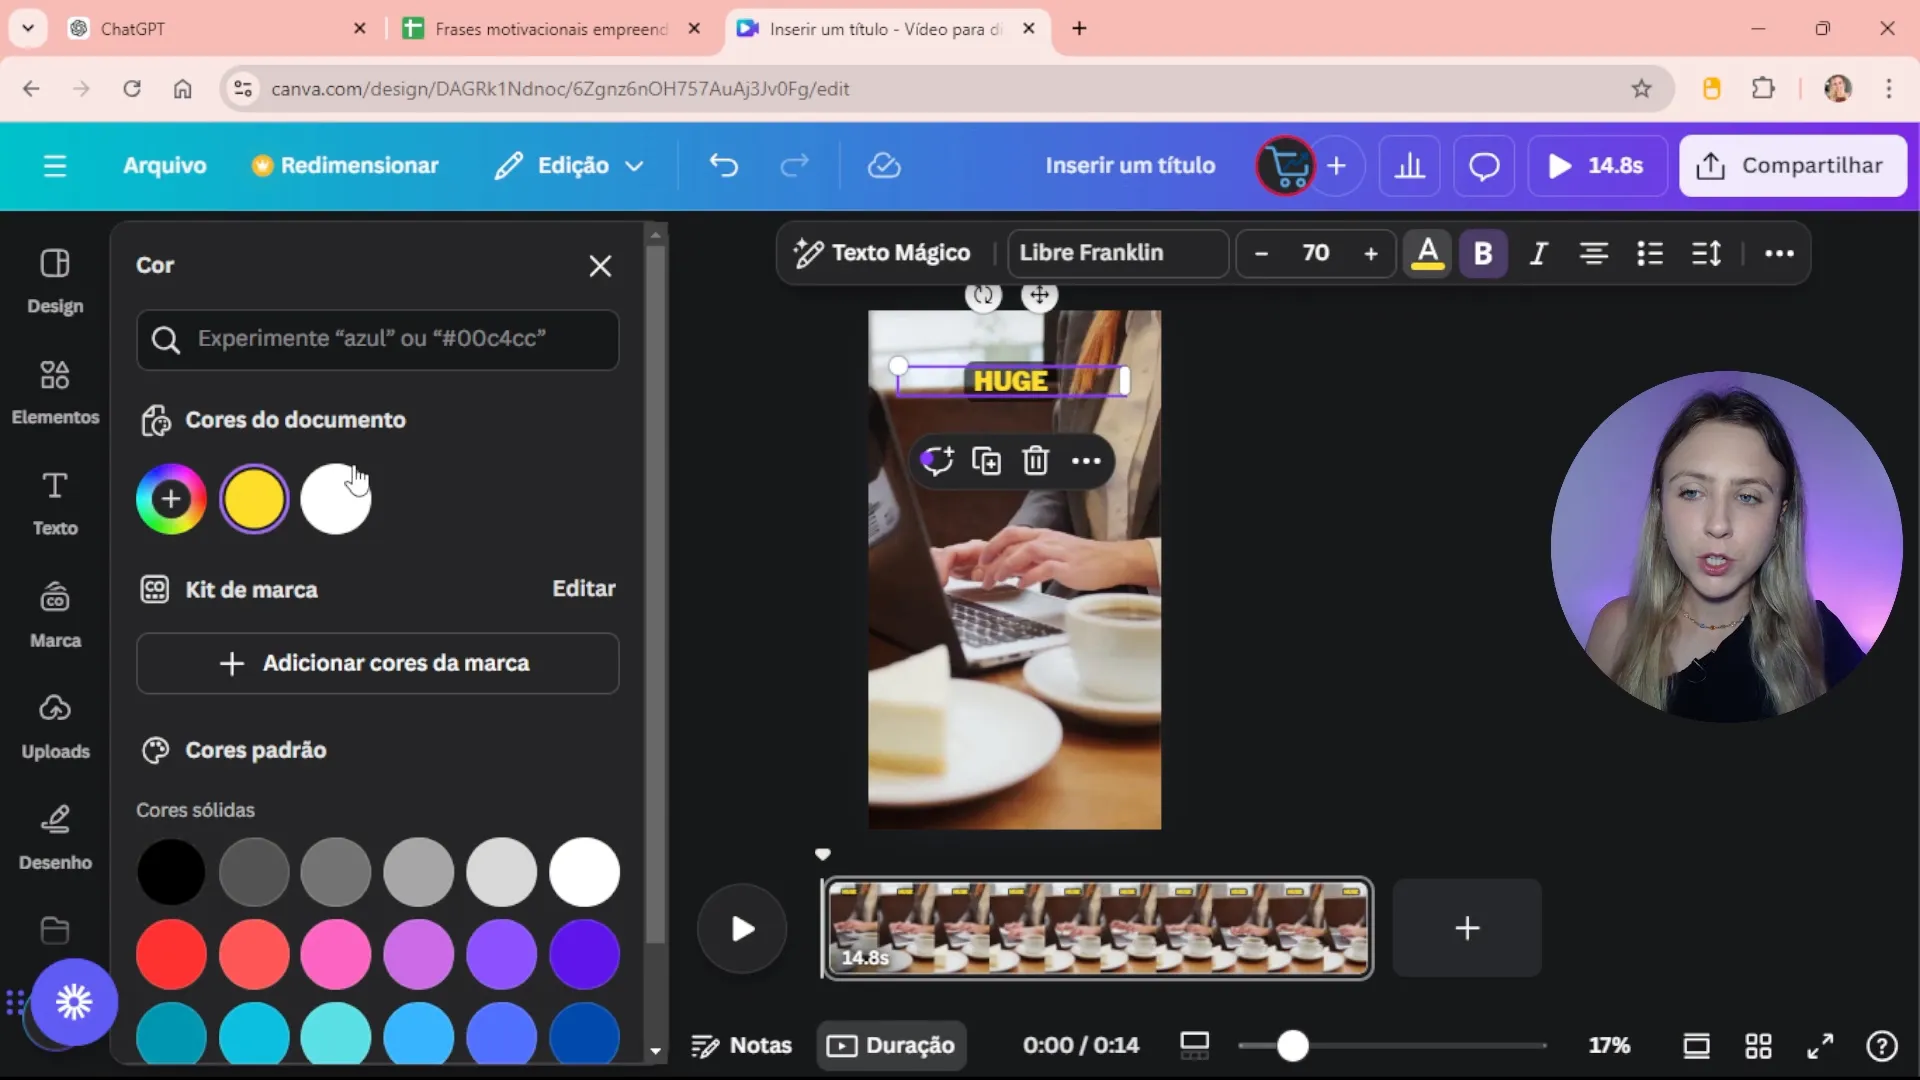Toggle bold text formatting
The image size is (1920, 1080).
tap(1483, 254)
